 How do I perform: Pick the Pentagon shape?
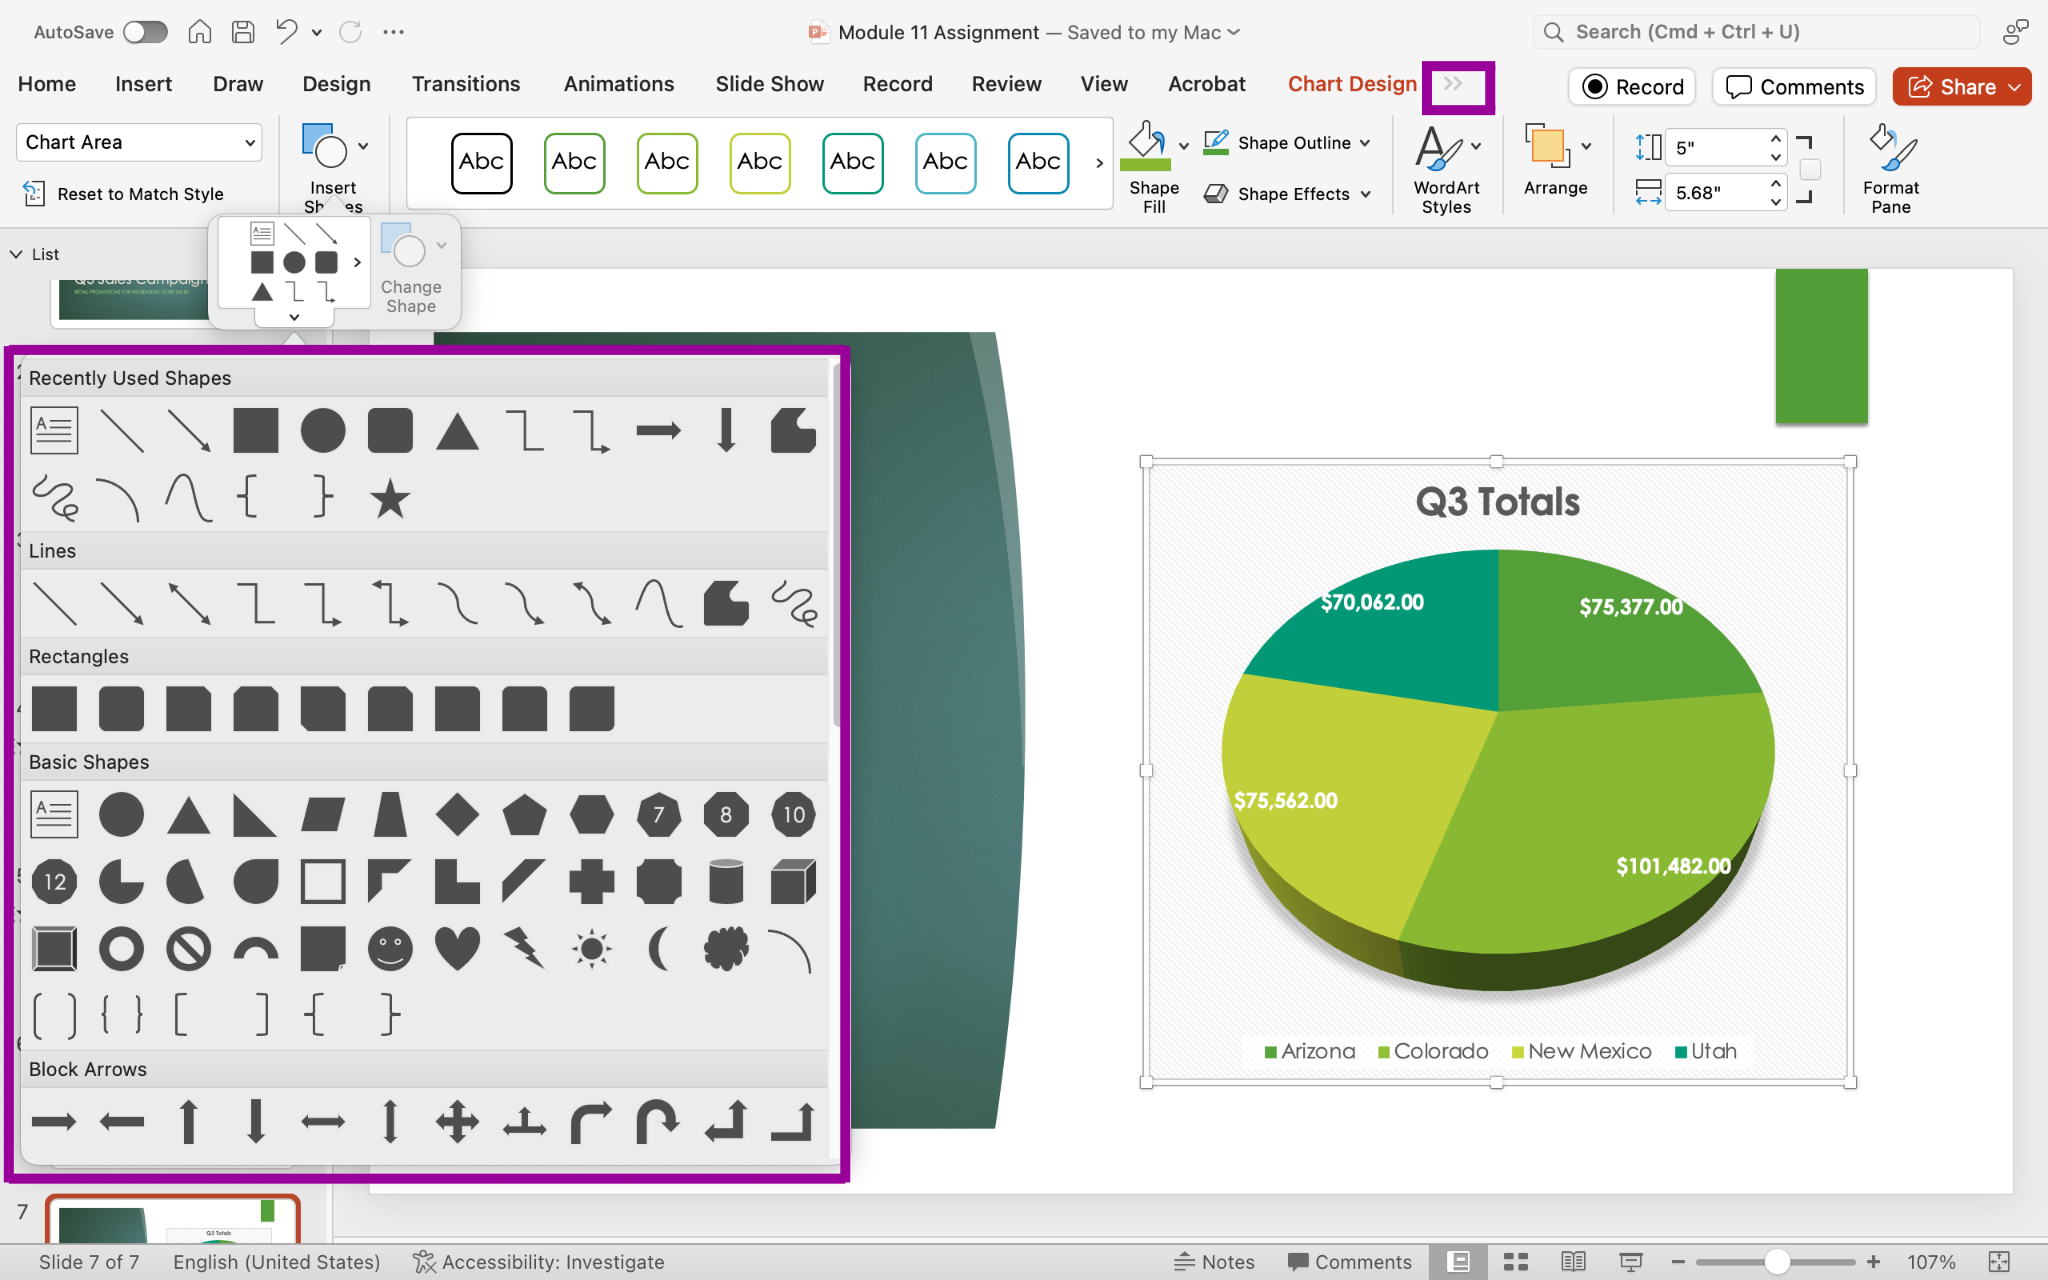point(524,815)
